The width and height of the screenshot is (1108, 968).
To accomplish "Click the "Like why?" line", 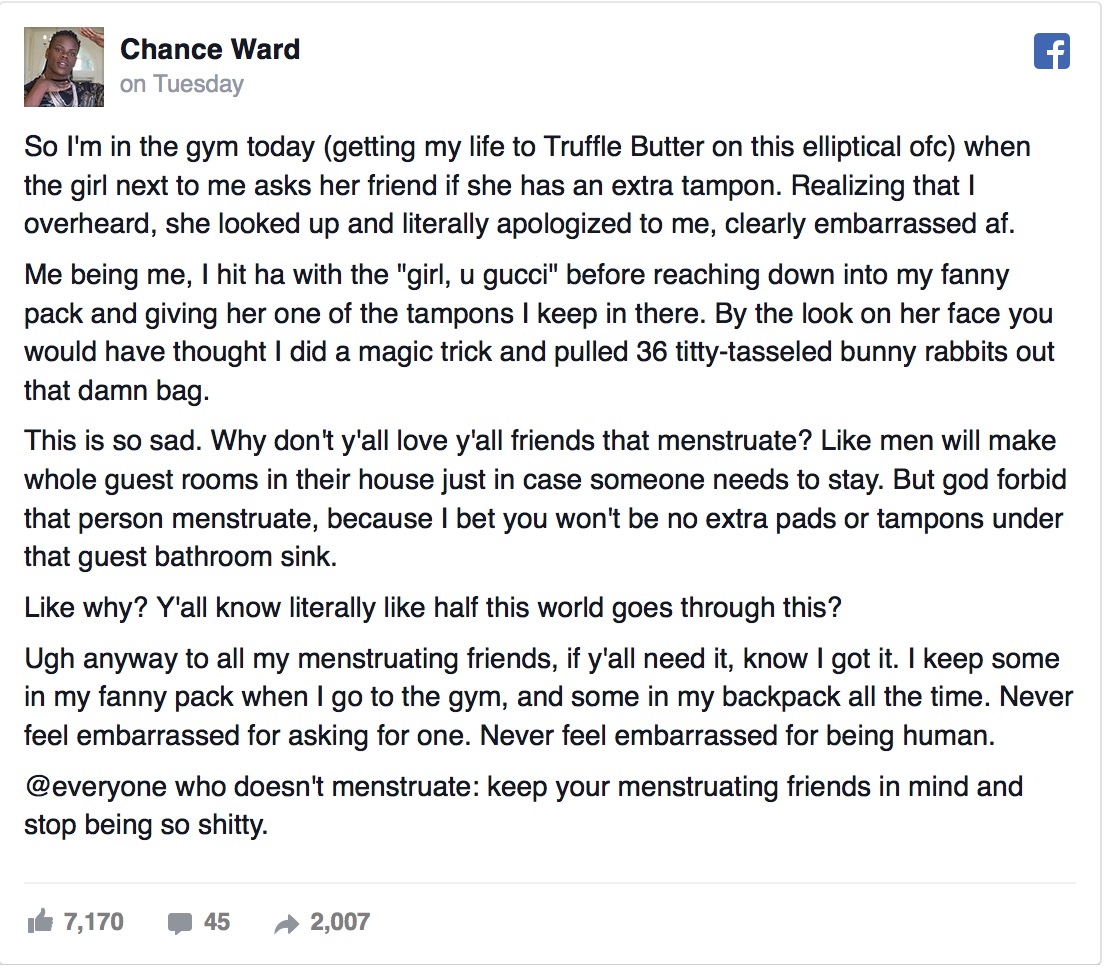I will tap(432, 608).
